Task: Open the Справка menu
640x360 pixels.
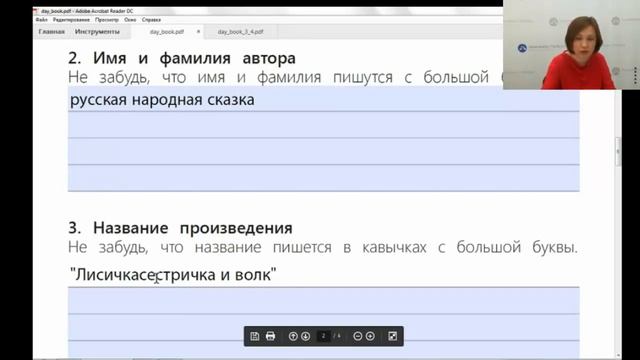Action: pyautogui.click(x=151, y=20)
